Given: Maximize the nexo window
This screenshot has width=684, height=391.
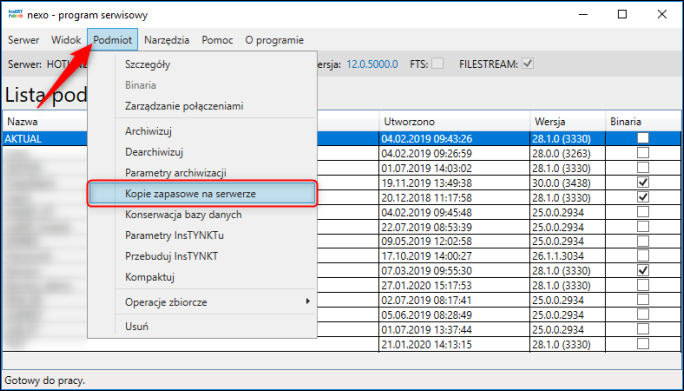Looking at the screenshot, I should click(x=622, y=14).
